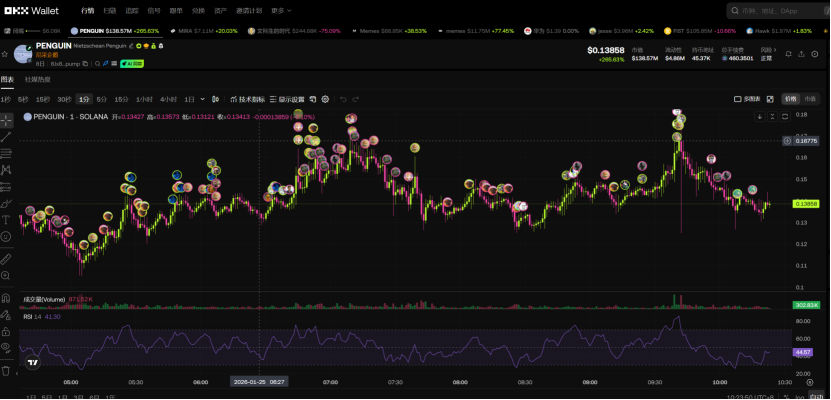Enter fullscreen chart mode

[x=770, y=99]
